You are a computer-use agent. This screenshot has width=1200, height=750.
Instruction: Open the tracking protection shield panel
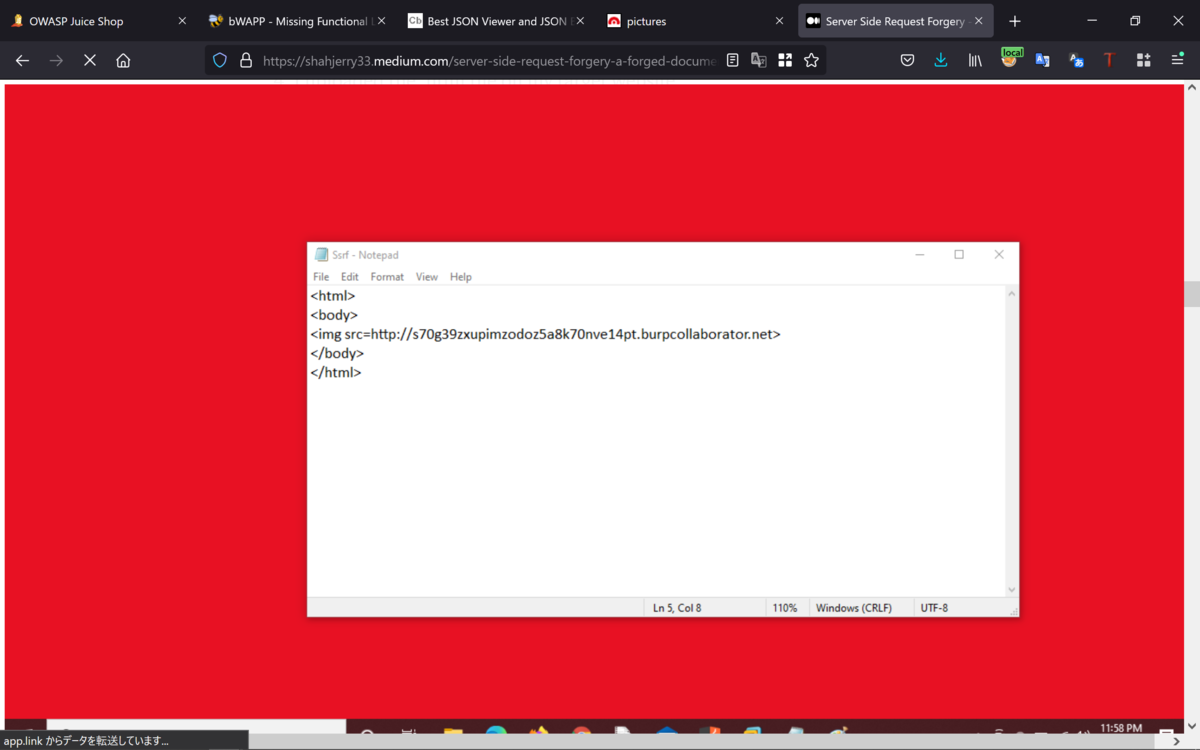coord(220,61)
